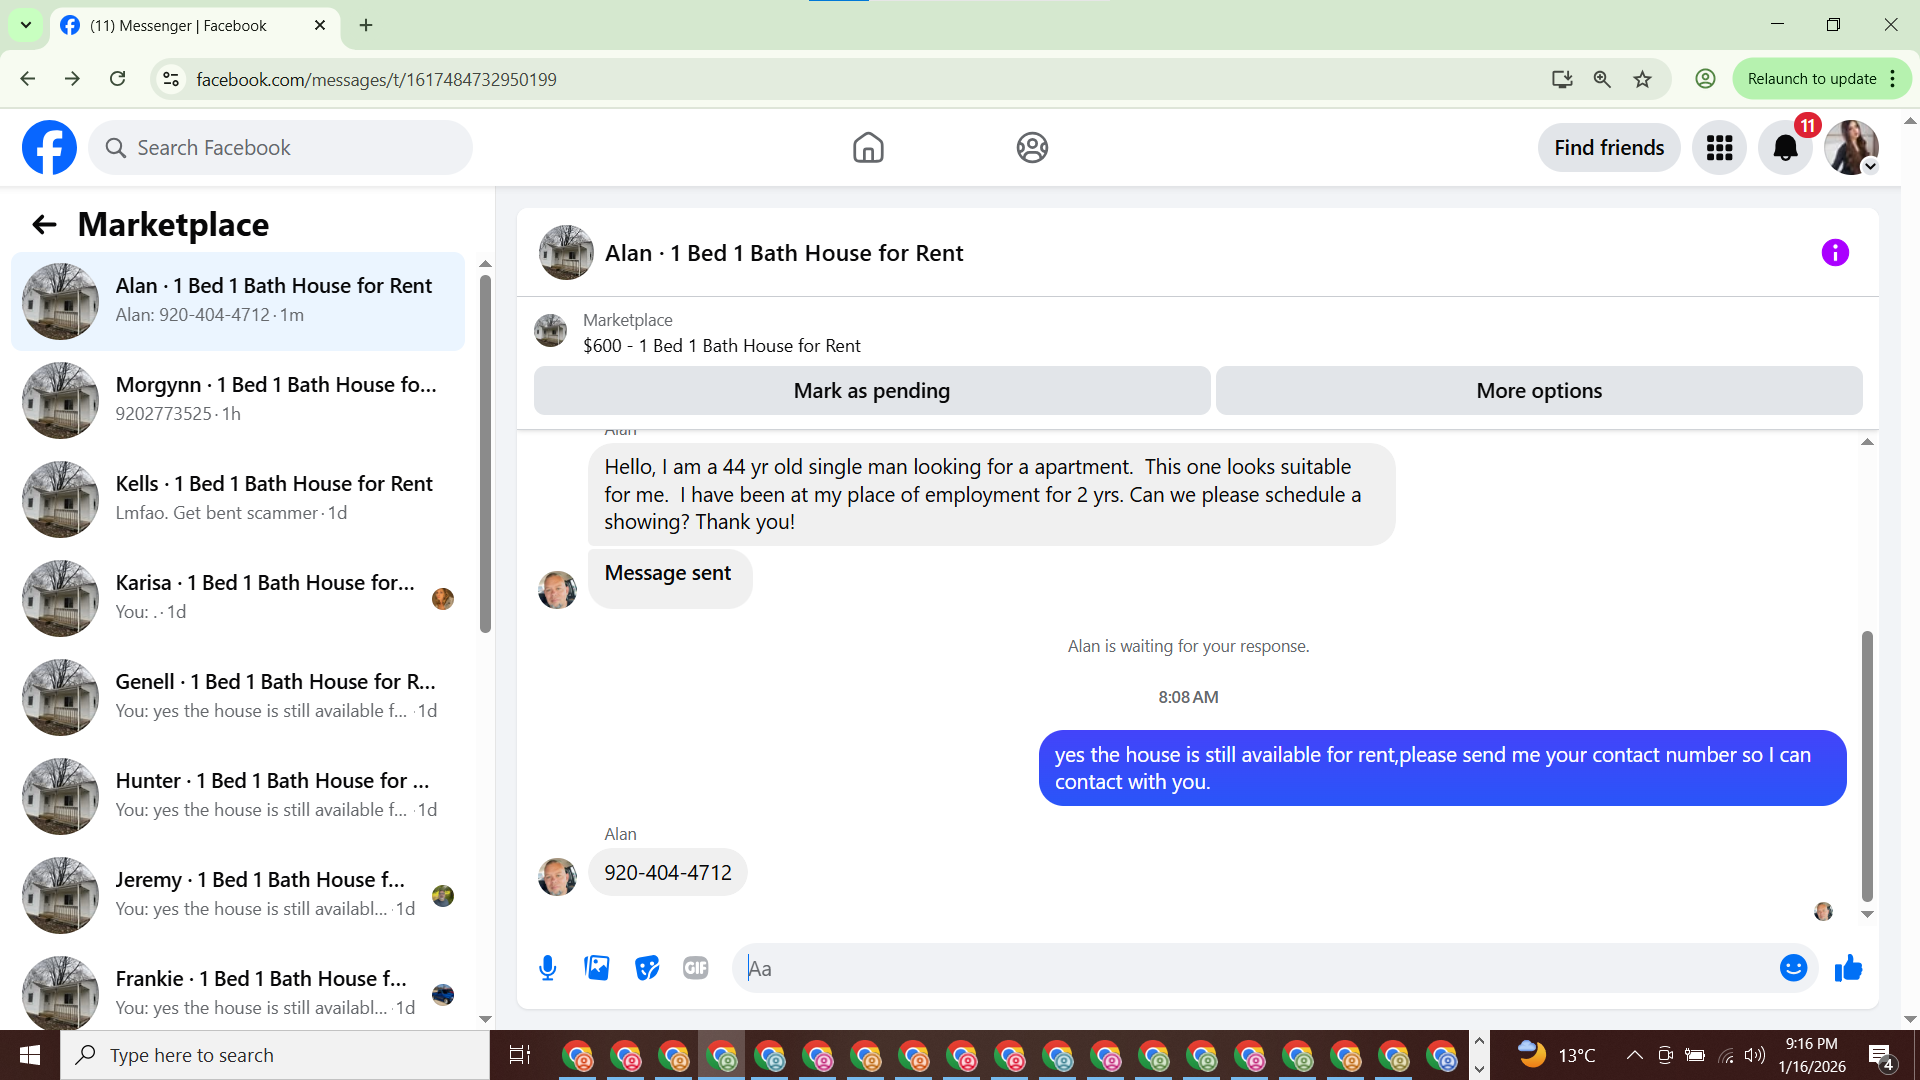The image size is (1920, 1080).
Task: Open the Facebook apps grid menu
Action: coord(1719,148)
